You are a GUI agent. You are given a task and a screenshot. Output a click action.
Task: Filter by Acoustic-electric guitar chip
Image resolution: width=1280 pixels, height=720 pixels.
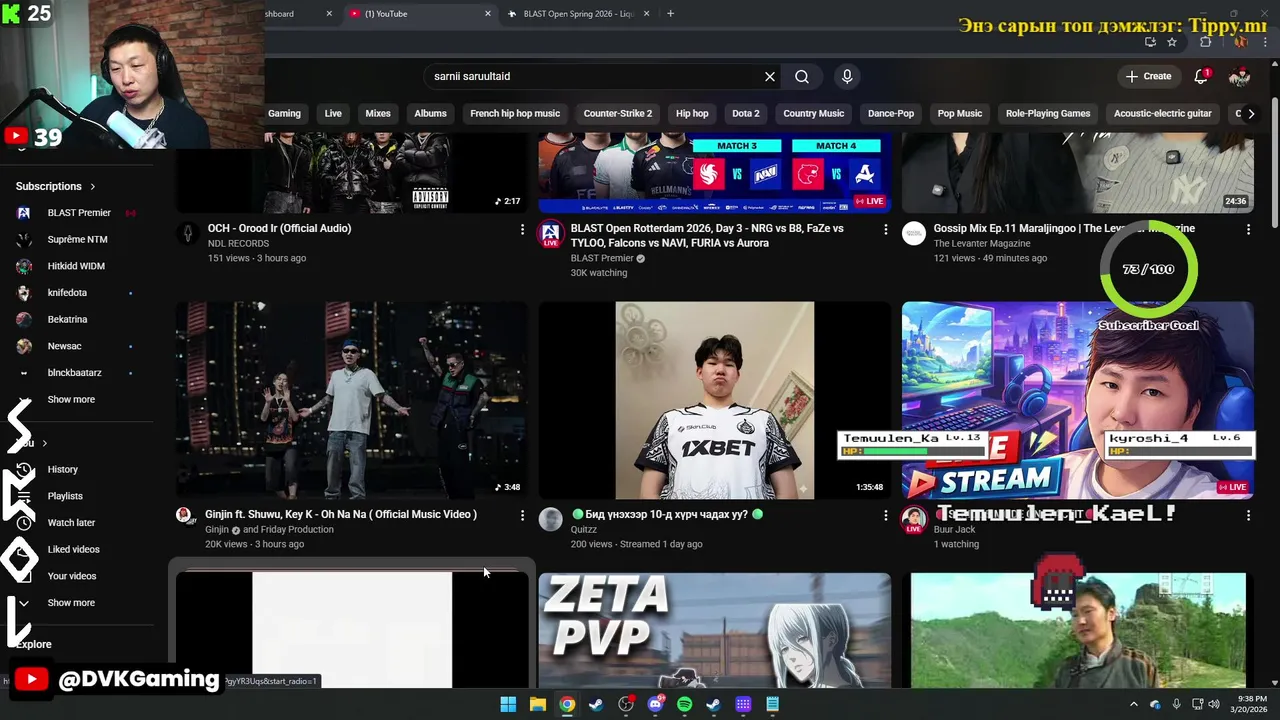pyautogui.click(x=1163, y=113)
